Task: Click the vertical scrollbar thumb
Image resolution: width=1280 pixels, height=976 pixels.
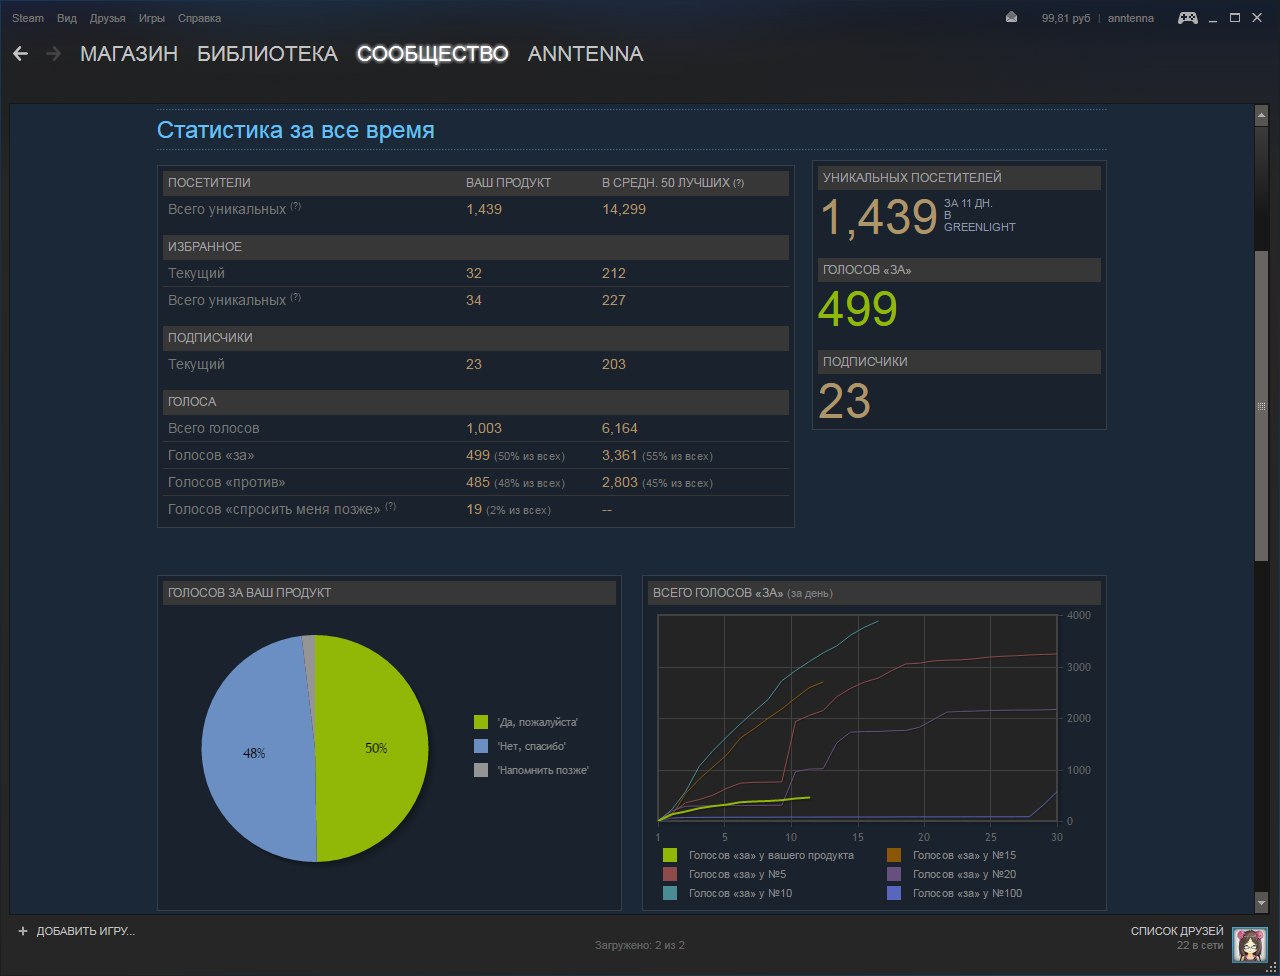Action: click(1261, 405)
